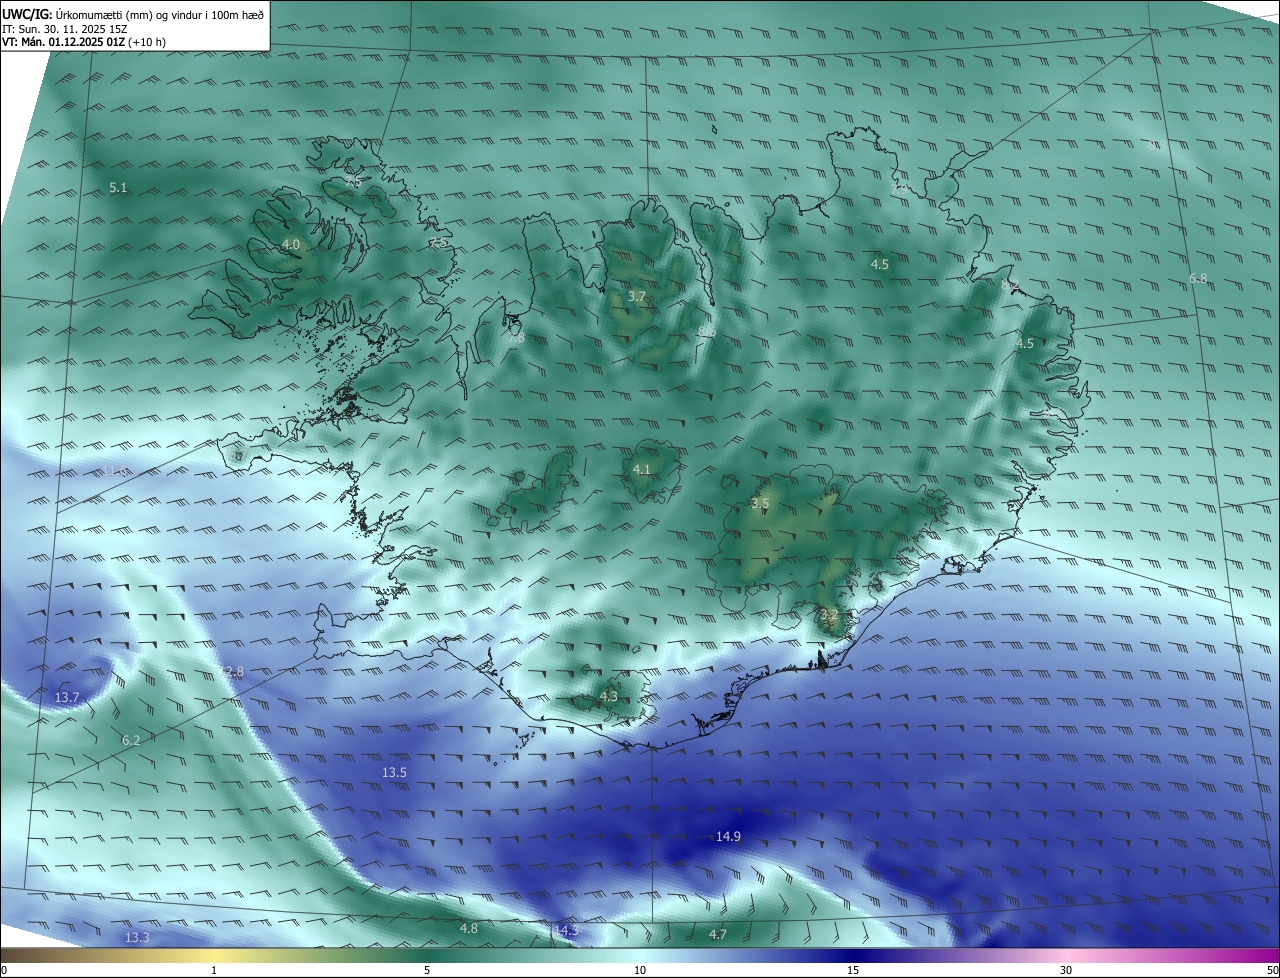Click the initial time line 'IT: Sun. 30. 11. 2025 15Z'

(x=65, y=29)
